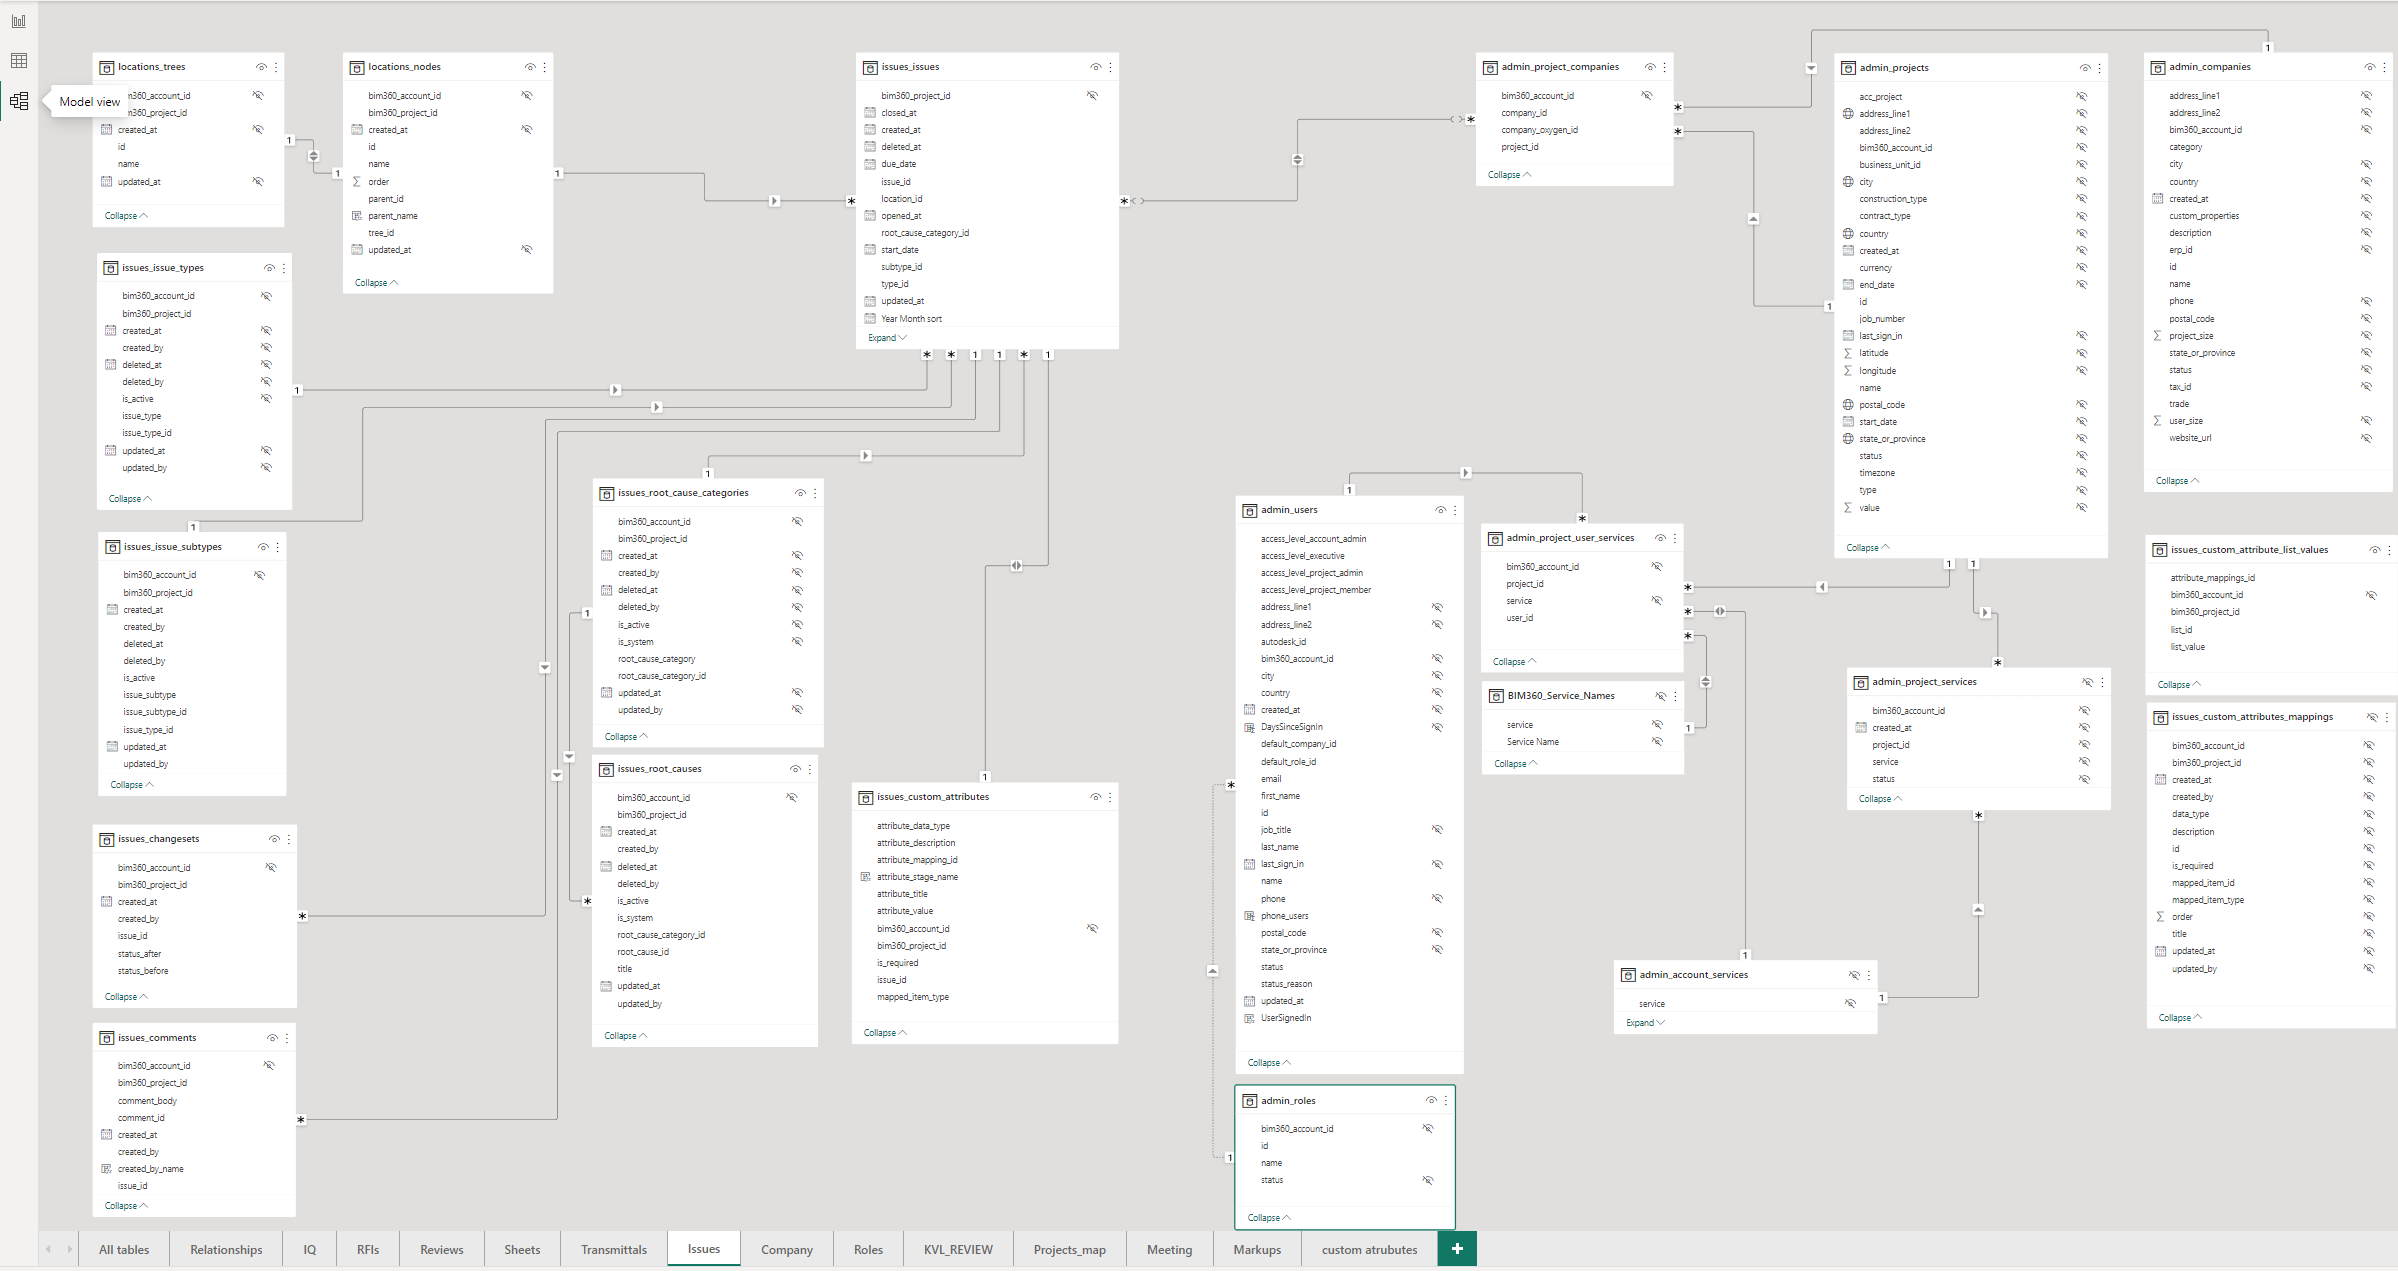The width and height of the screenshot is (2398, 1271).
Task: Open the custom atrubutes tab
Action: [x=1369, y=1250]
